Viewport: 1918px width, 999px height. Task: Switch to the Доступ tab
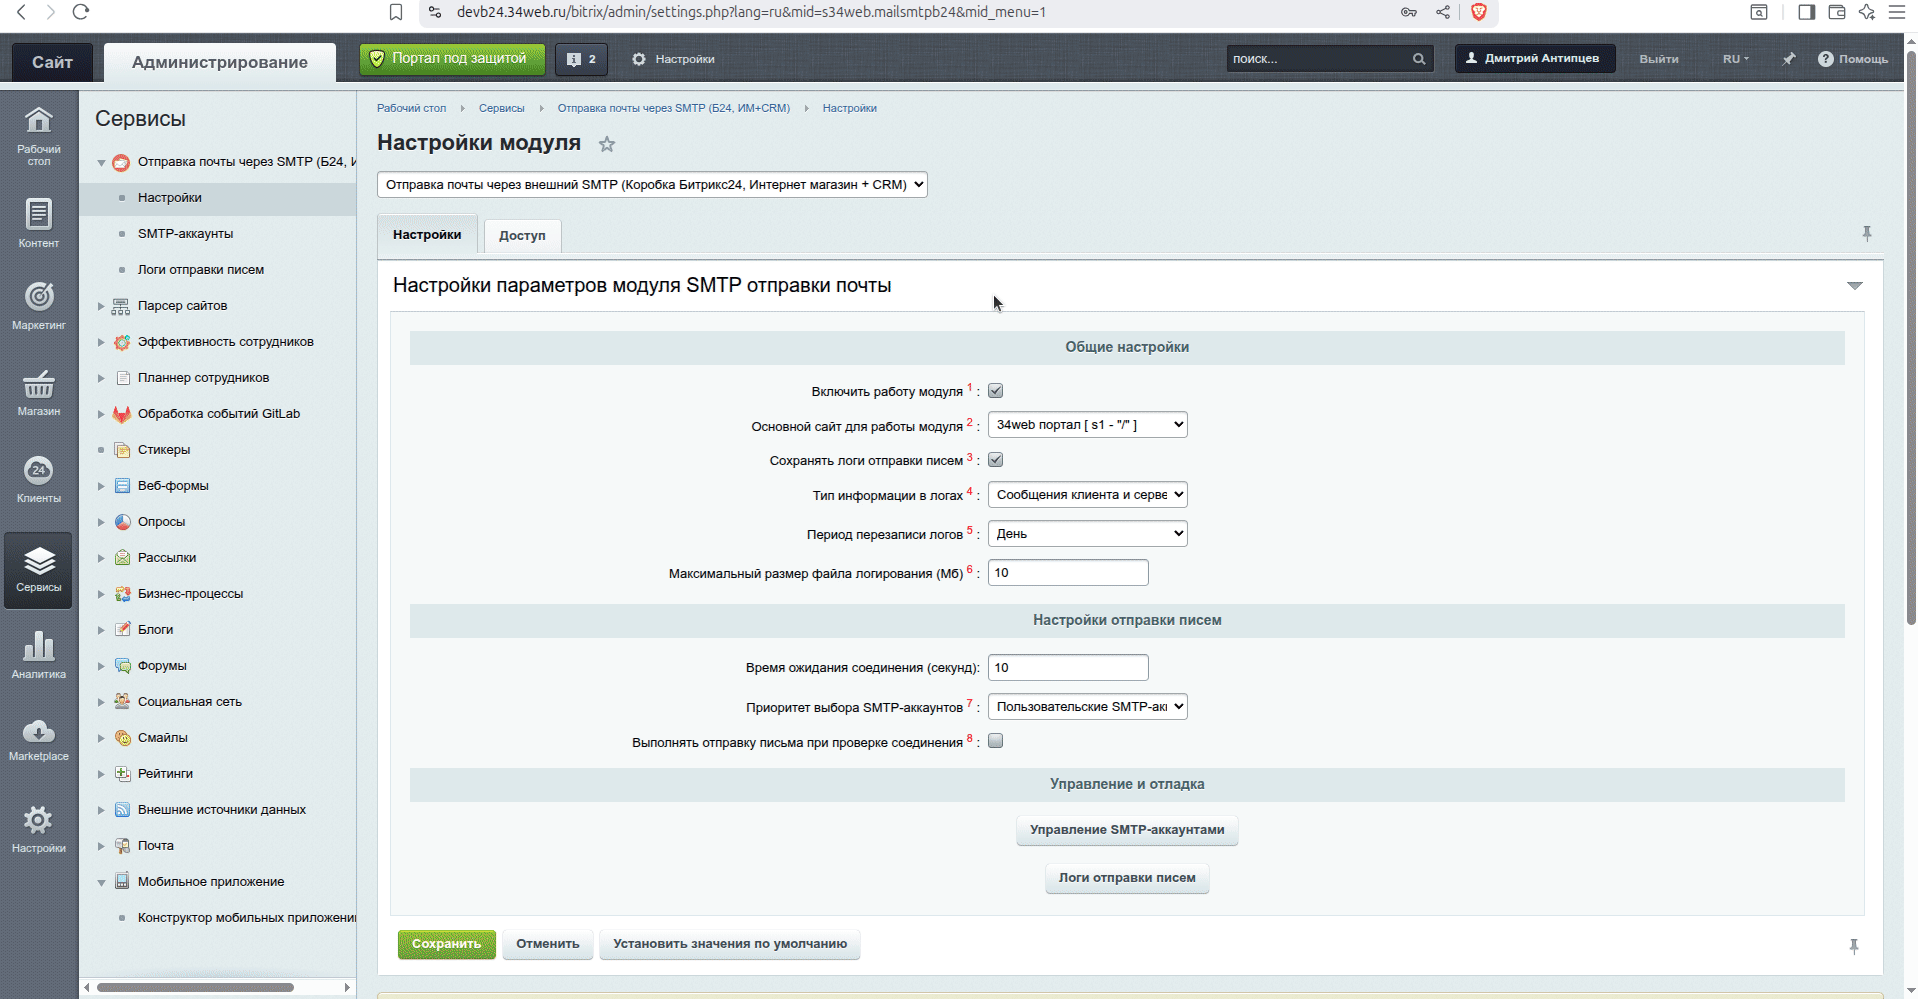tap(522, 235)
